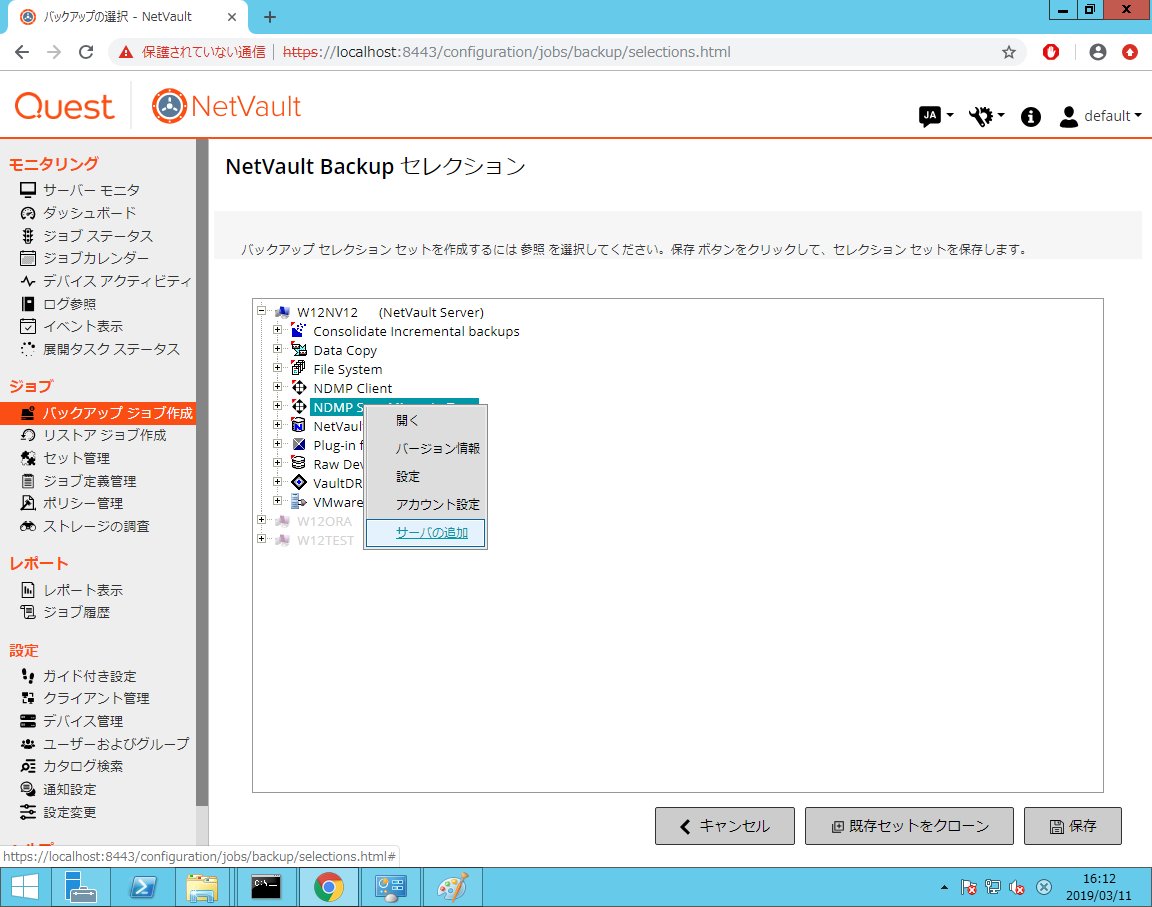Click the セット管理 icon
1152x907 pixels.
pyautogui.click(x=28, y=458)
